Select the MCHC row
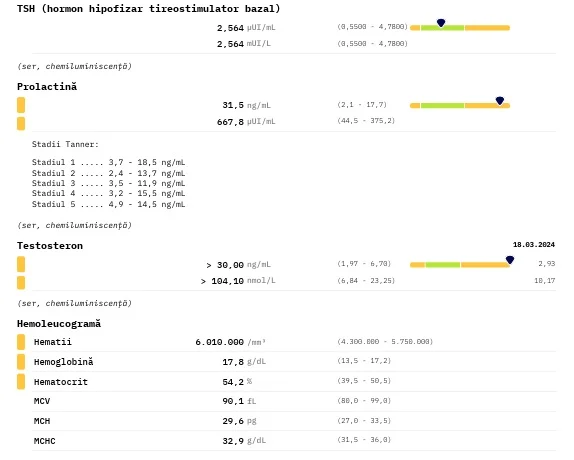 294,441
